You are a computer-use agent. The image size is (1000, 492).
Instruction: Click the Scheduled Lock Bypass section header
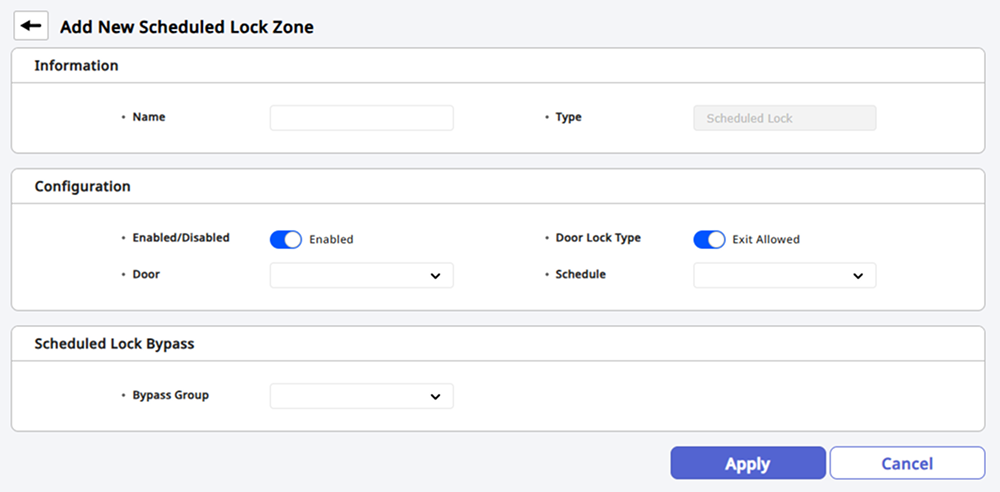click(x=114, y=344)
